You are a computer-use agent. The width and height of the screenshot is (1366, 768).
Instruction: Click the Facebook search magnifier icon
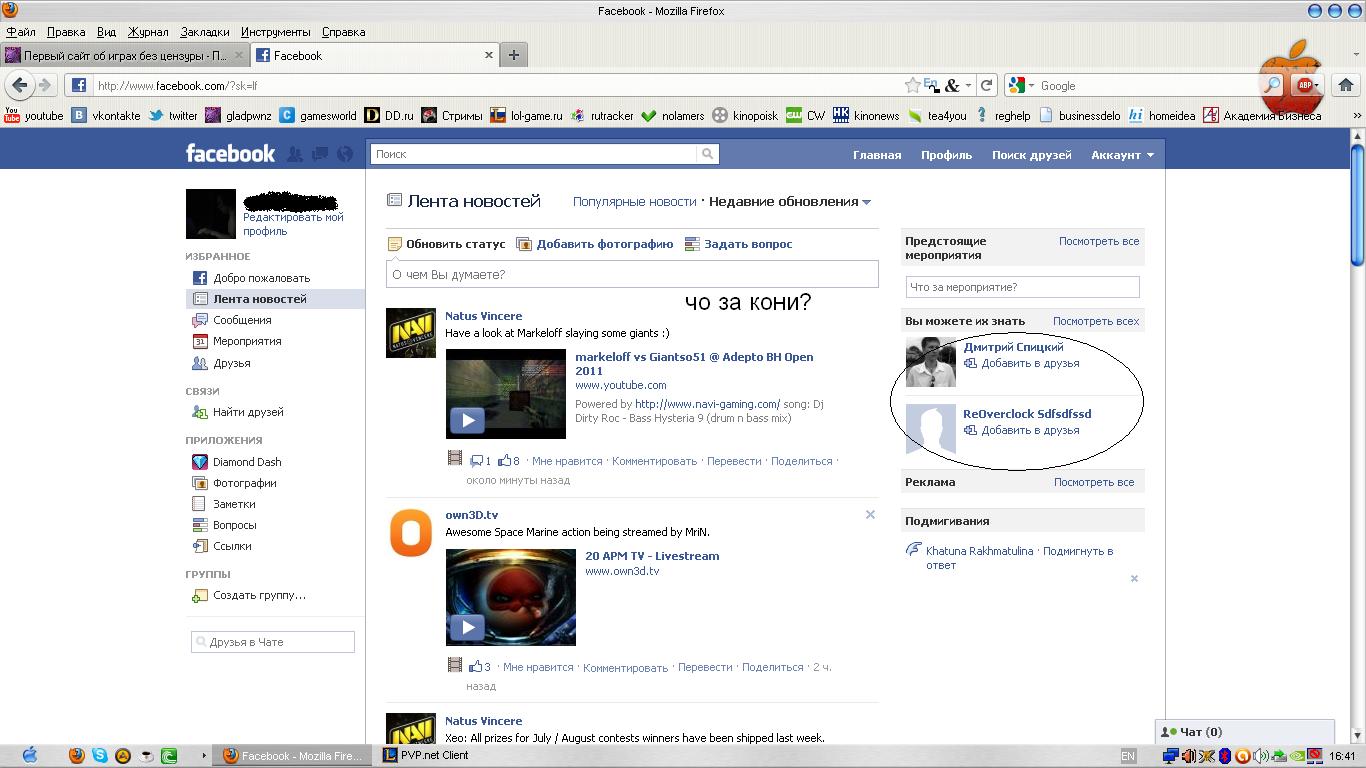pyautogui.click(x=708, y=154)
